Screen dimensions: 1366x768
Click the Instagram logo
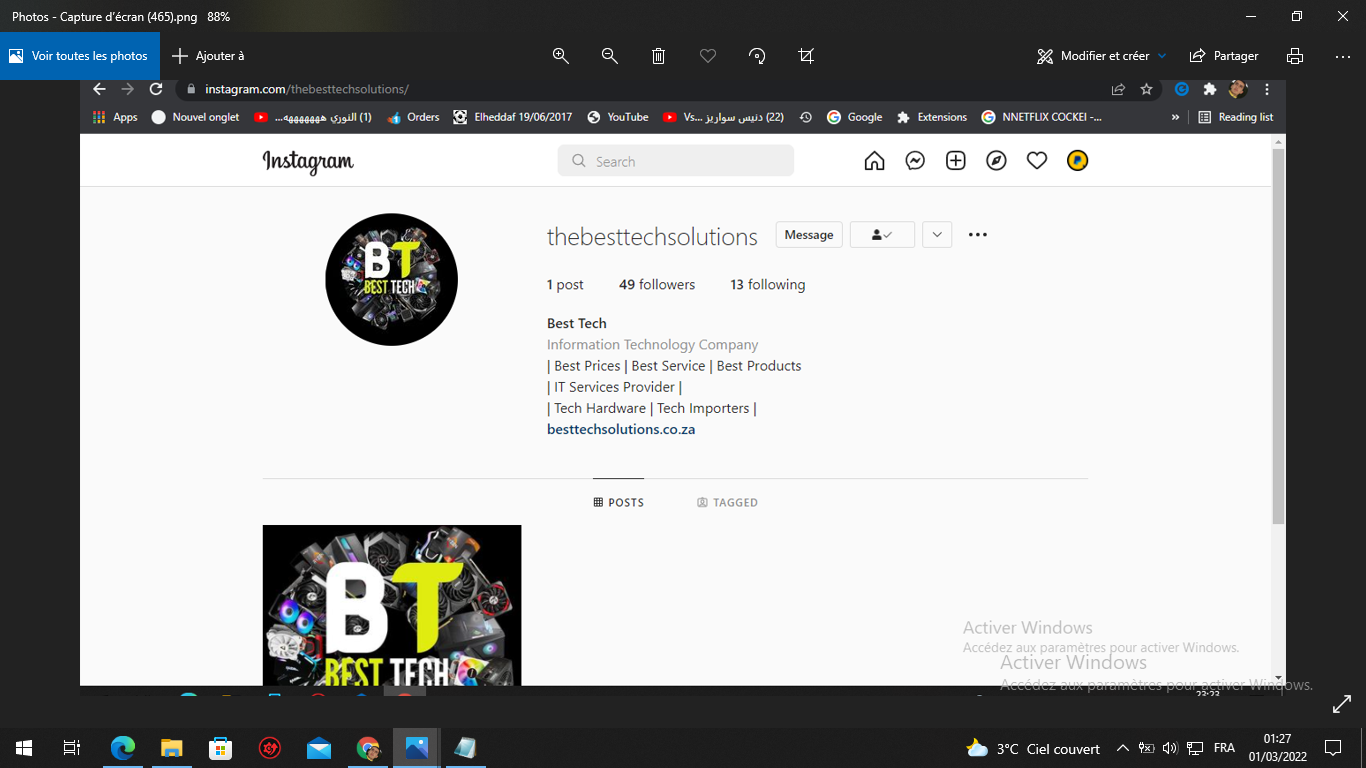[308, 162]
